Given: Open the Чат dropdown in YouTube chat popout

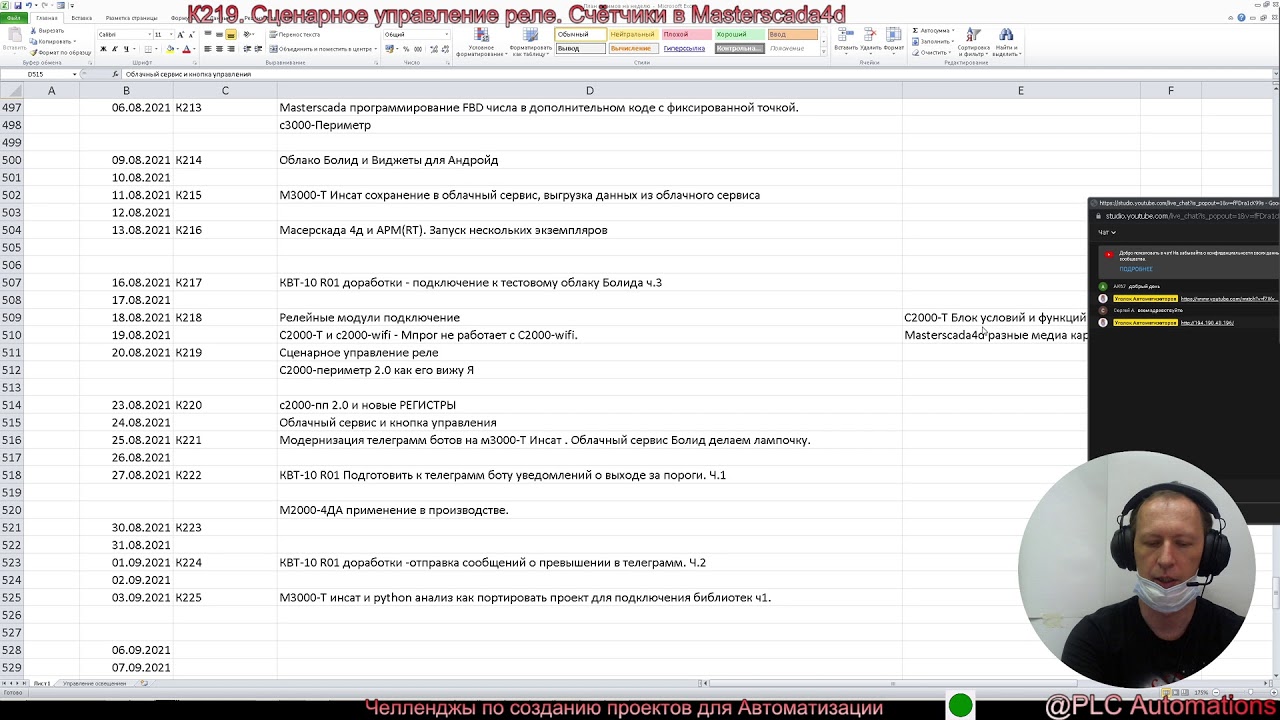Looking at the screenshot, I should (1107, 232).
